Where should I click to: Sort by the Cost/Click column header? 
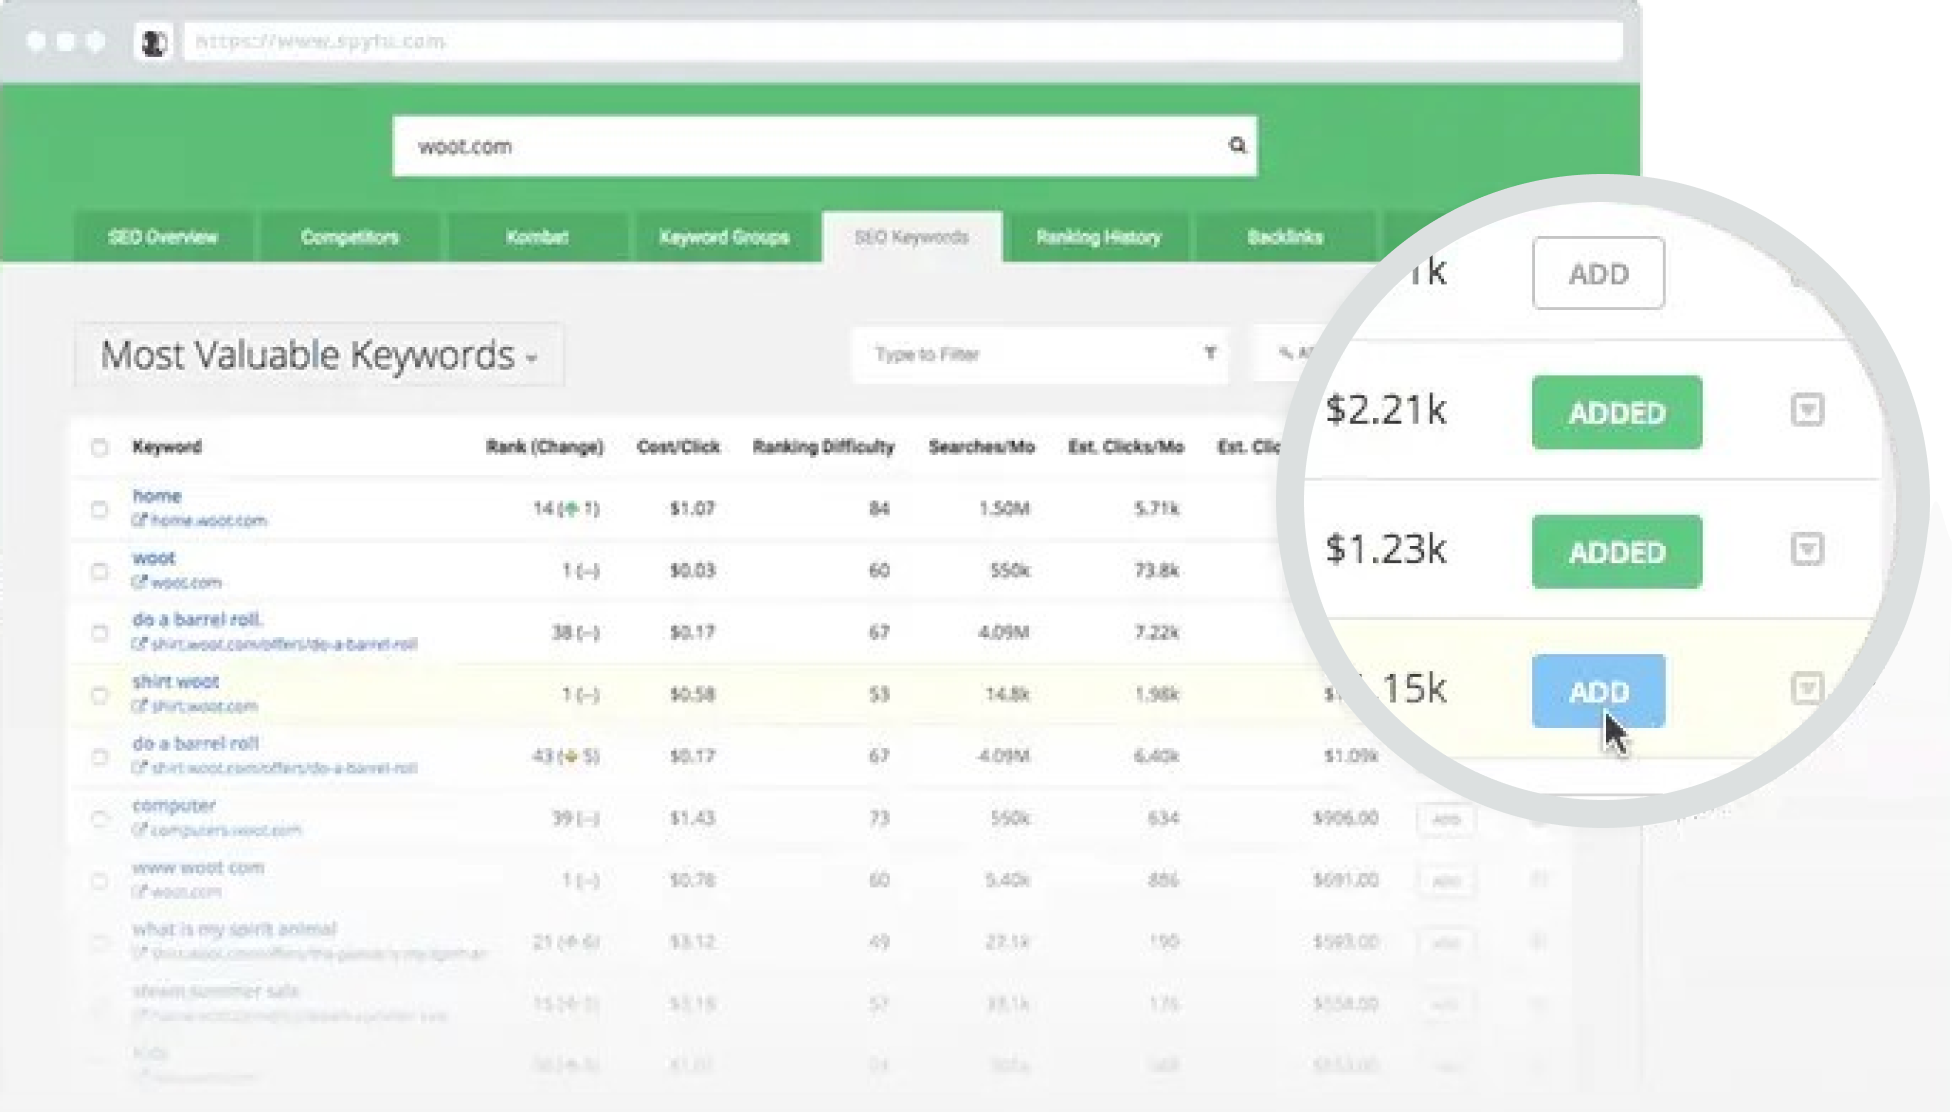click(678, 447)
